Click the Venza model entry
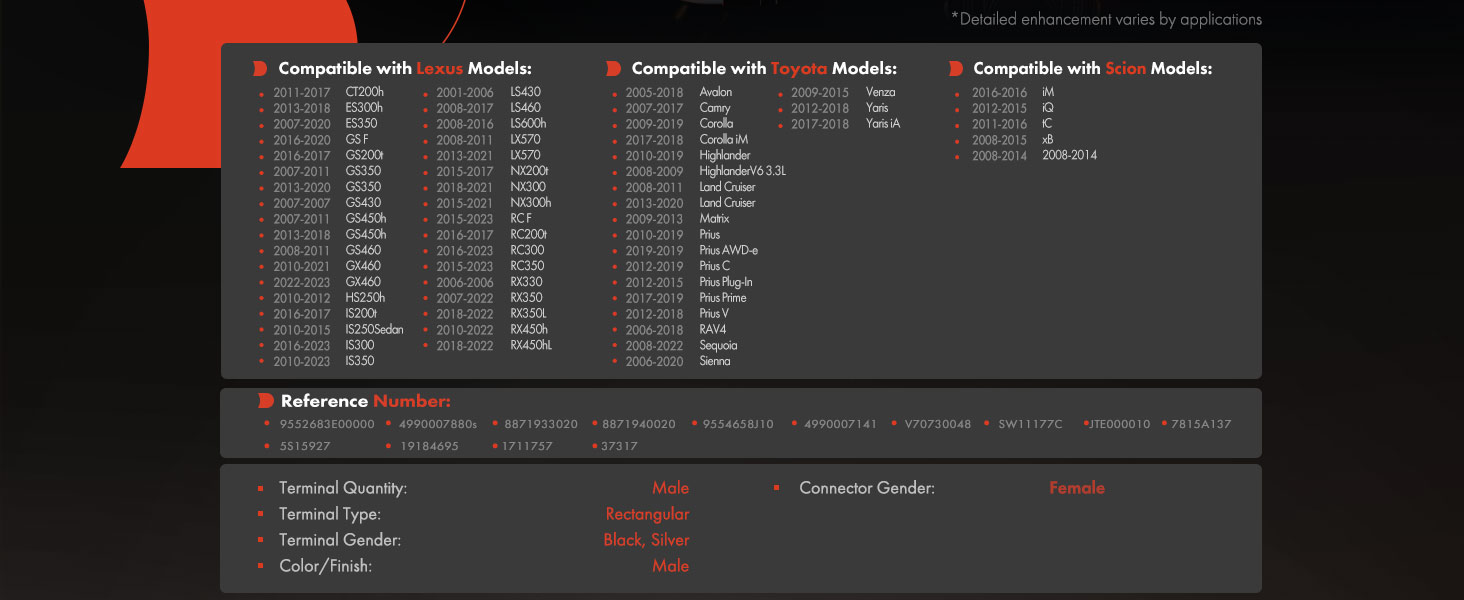The image size is (1464, 600). pos(881,92)
